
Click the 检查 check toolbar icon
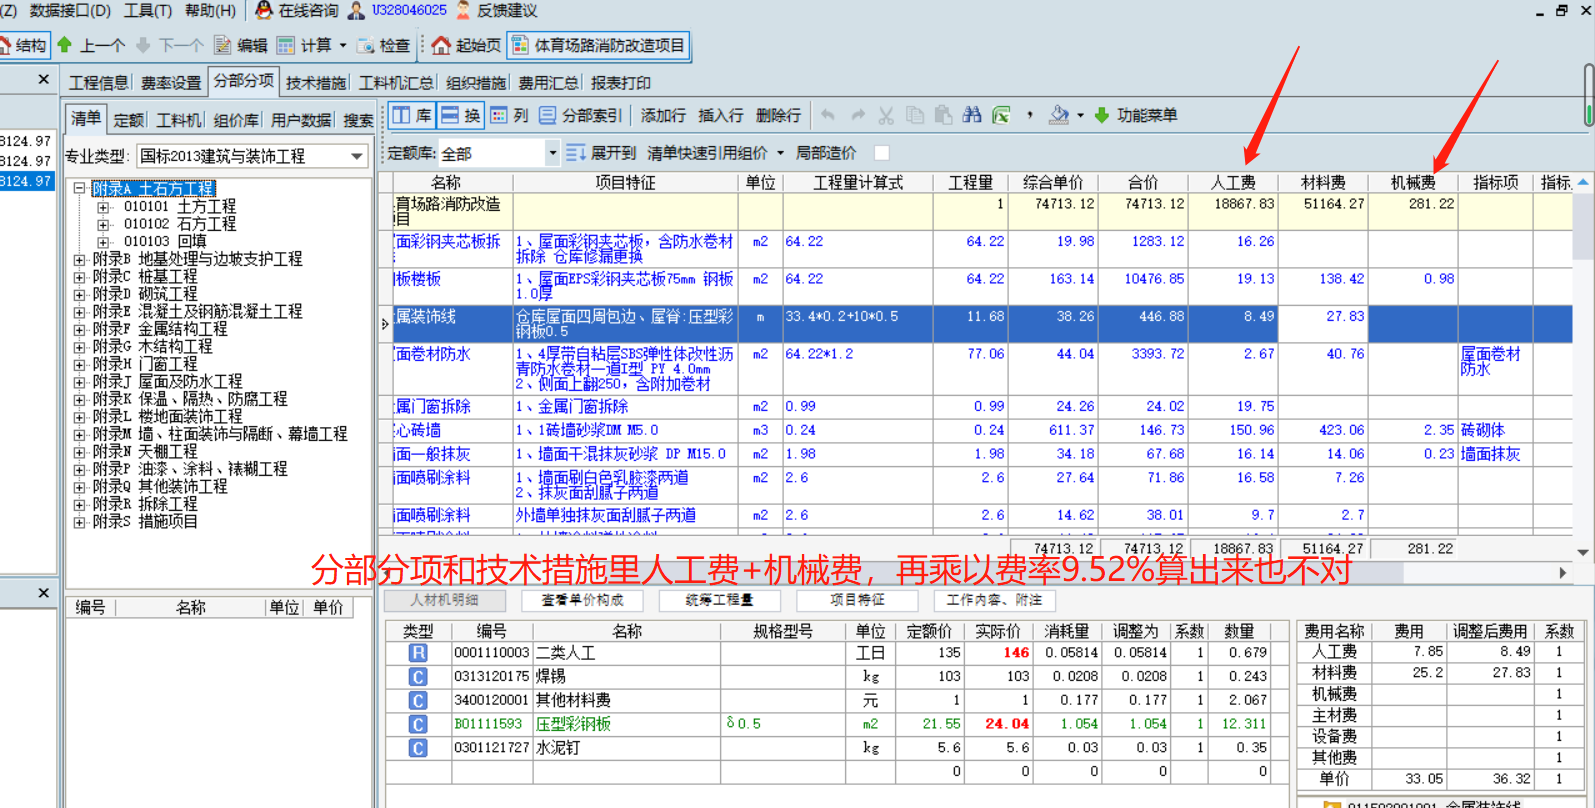pos(366,45)
